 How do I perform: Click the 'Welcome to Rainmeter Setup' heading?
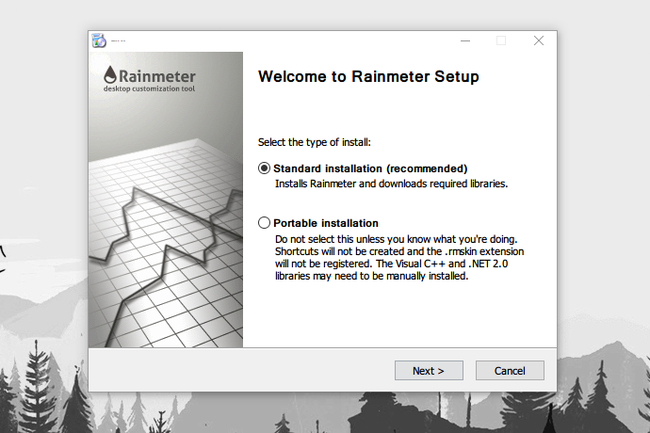click(x=369, y=77)
